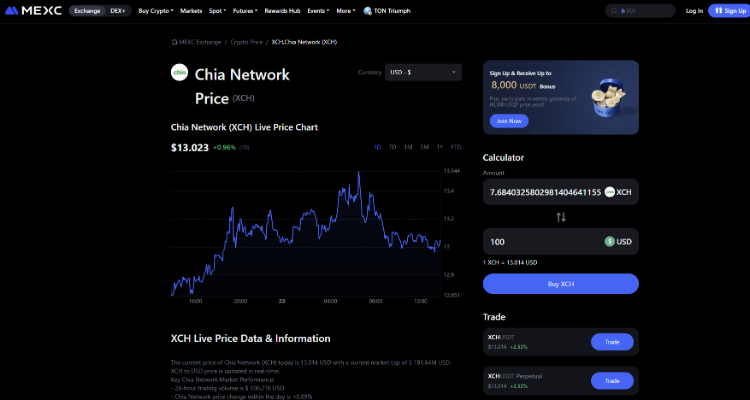Click Trade button for XCHUSDT

click(x=612, y=342)
